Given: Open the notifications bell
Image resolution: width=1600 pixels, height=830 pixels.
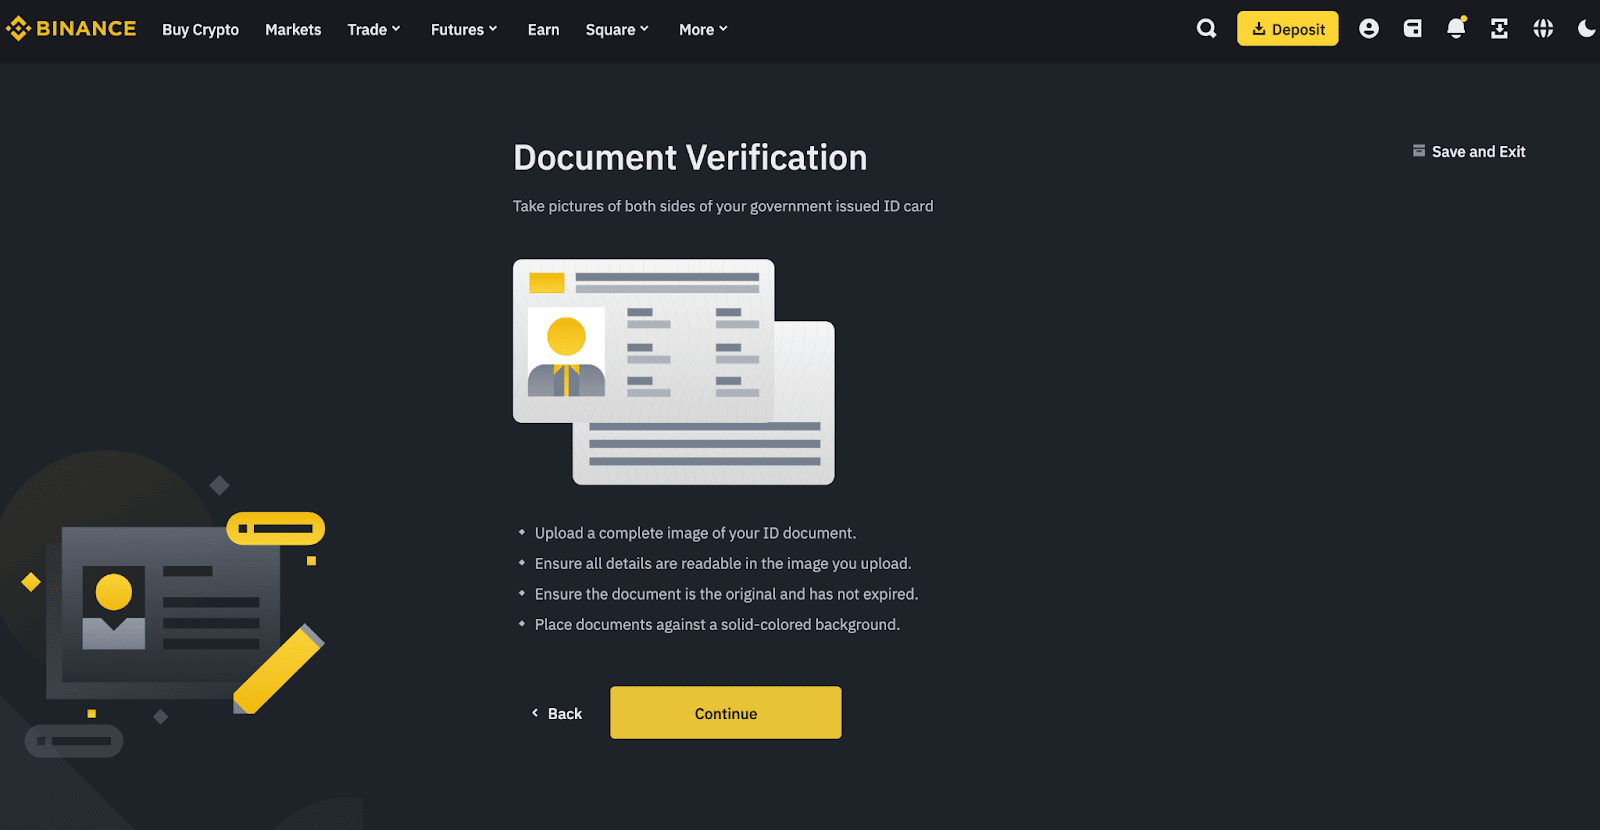Looking at the screenshot, I should 1456,29.
